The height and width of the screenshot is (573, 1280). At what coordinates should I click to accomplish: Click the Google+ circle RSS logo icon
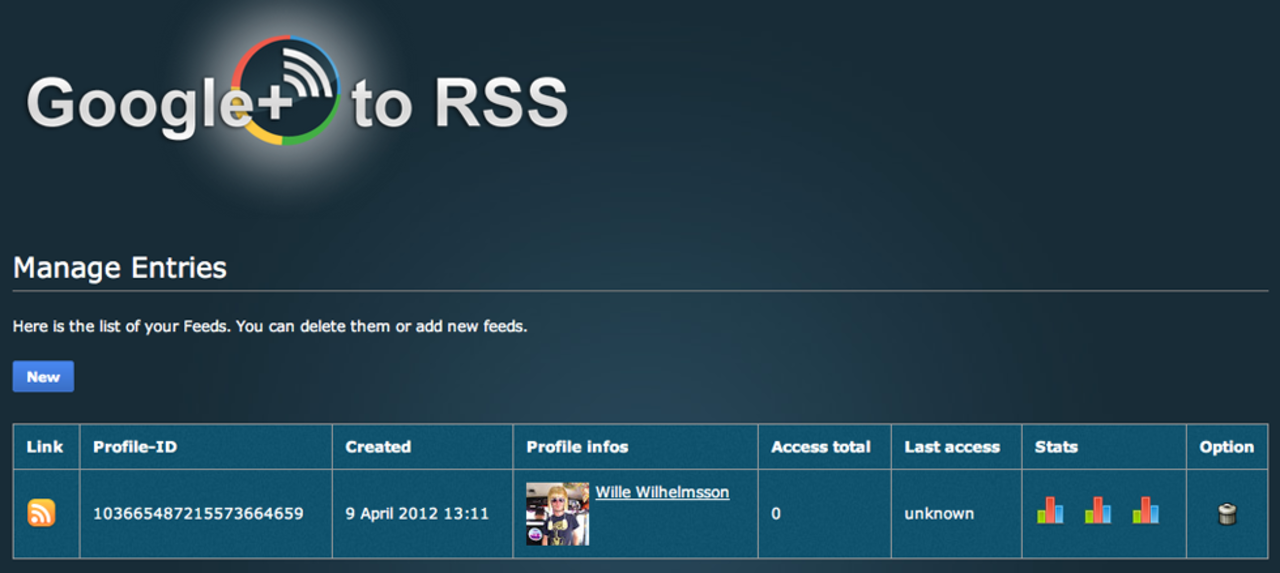coord(286,91)
